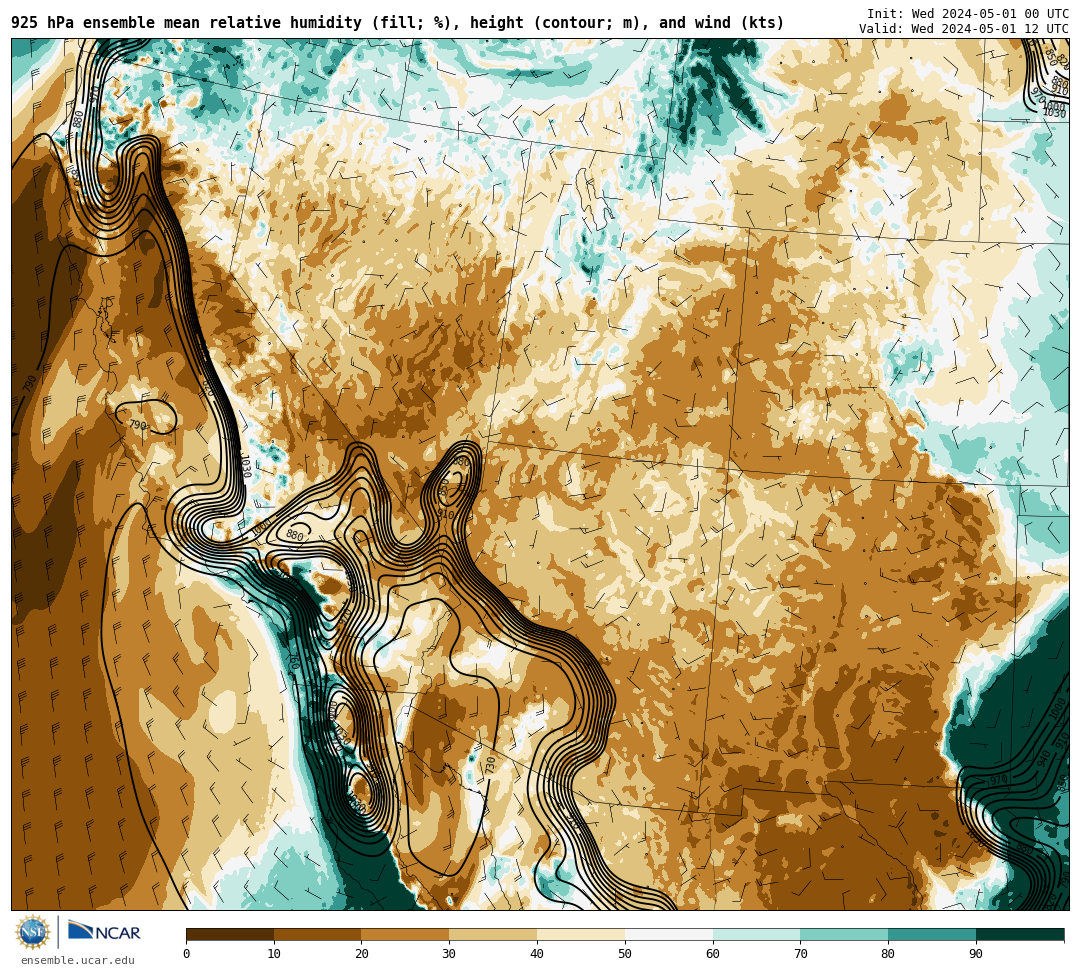Click the colorbar tick label 0

click(x=187, y=954)
